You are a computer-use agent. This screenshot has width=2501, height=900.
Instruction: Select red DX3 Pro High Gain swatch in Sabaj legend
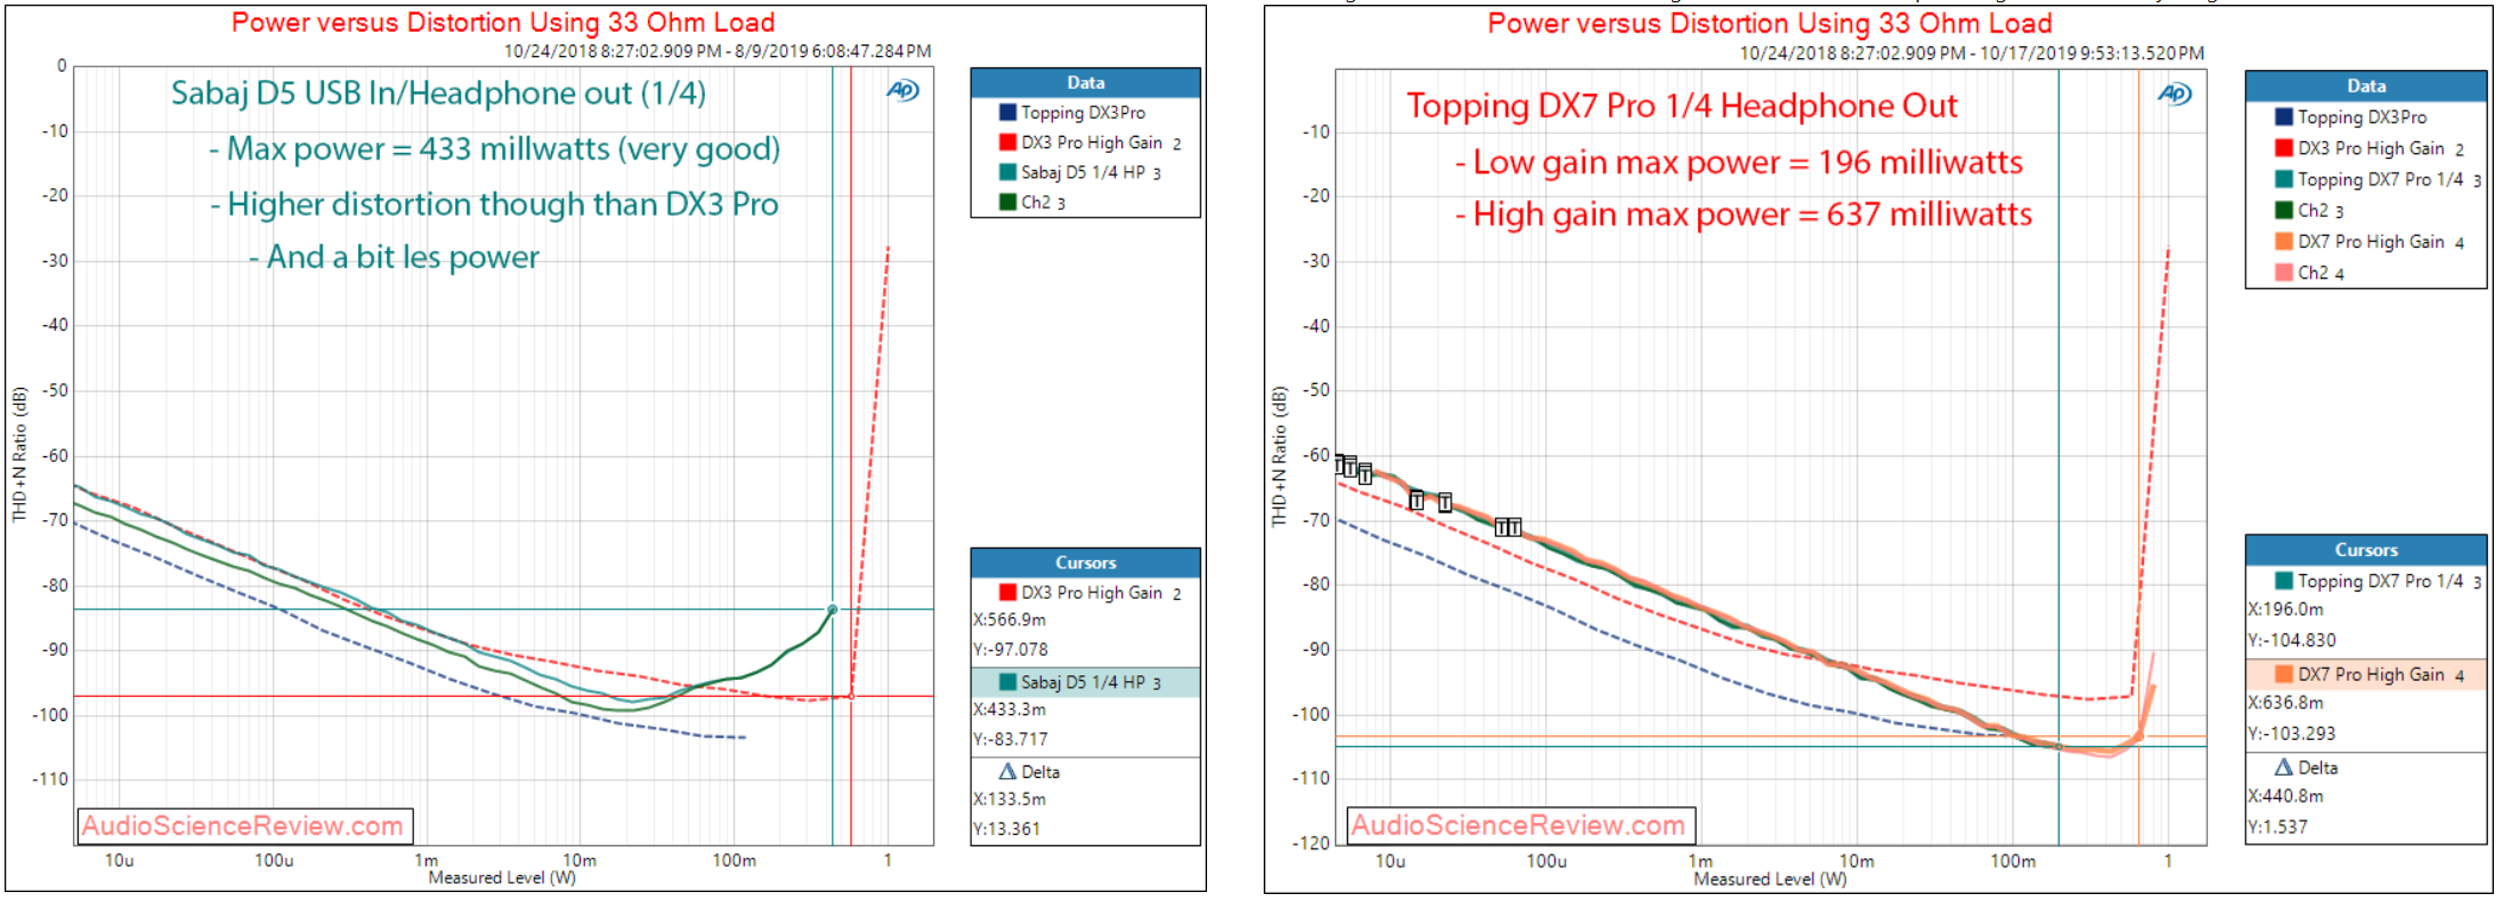click(1007, 142)
